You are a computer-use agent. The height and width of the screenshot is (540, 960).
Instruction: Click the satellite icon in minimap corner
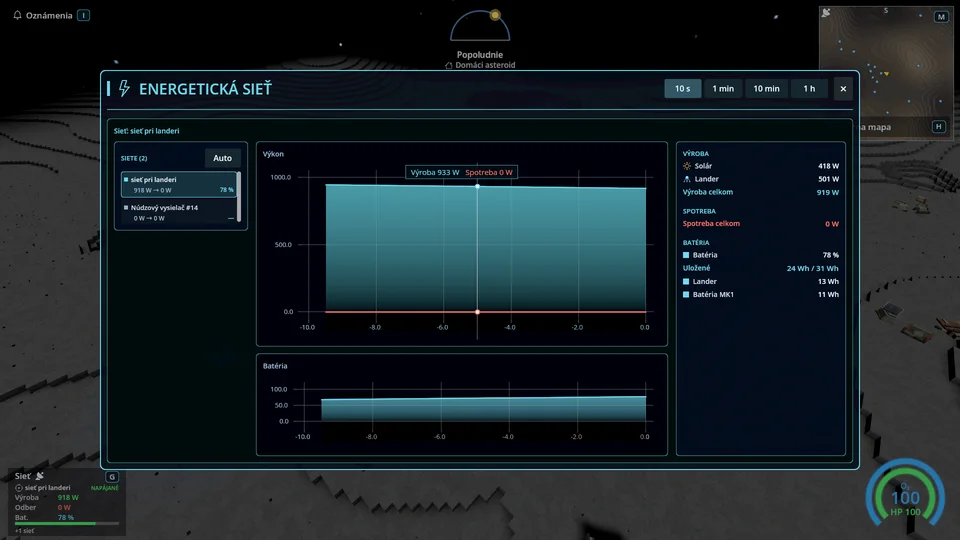pos(826,13)
